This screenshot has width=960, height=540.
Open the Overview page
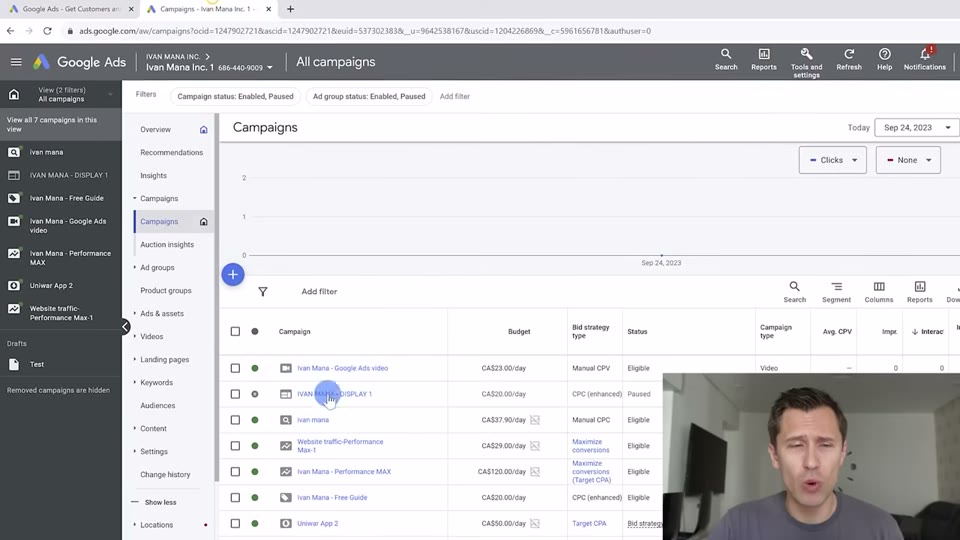click(156, 130)
